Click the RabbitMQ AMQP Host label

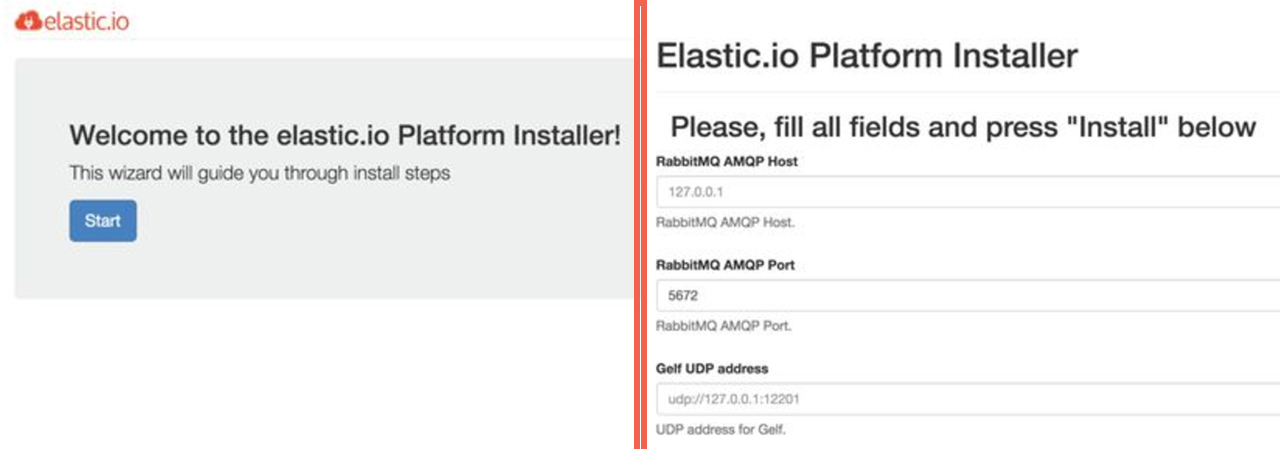coord(727,161)
